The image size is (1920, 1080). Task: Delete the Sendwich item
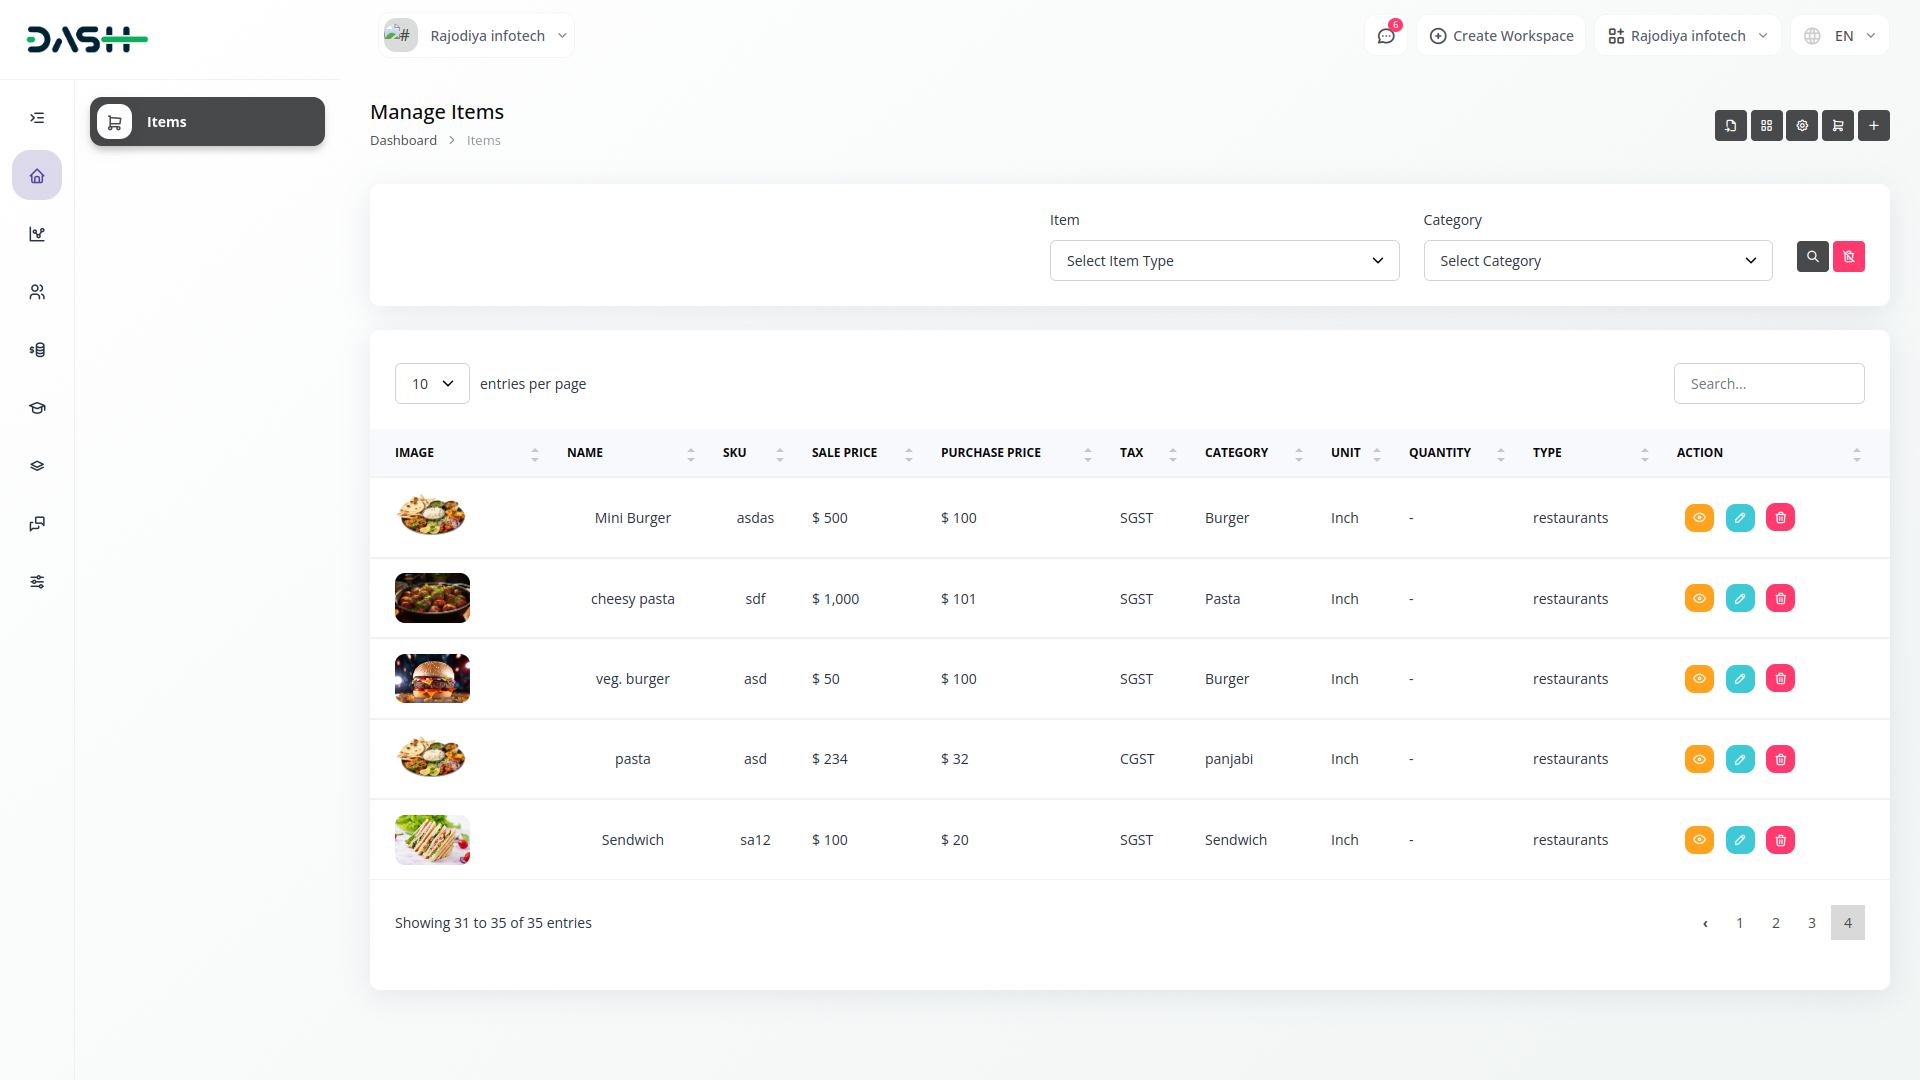pyautogui.click(x=1780, y=840)
